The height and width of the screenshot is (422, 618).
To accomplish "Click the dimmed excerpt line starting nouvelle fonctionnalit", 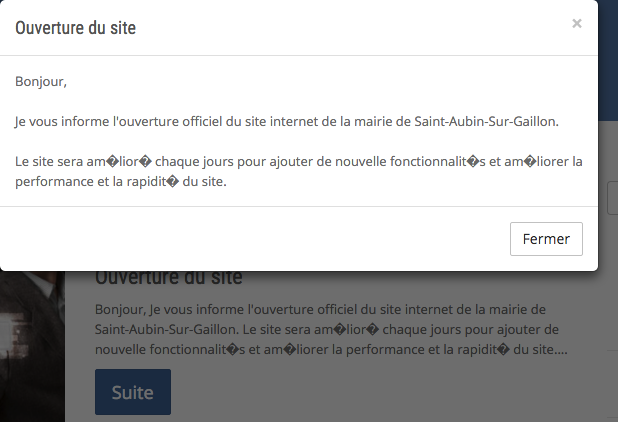I will (x=331, y=349).
